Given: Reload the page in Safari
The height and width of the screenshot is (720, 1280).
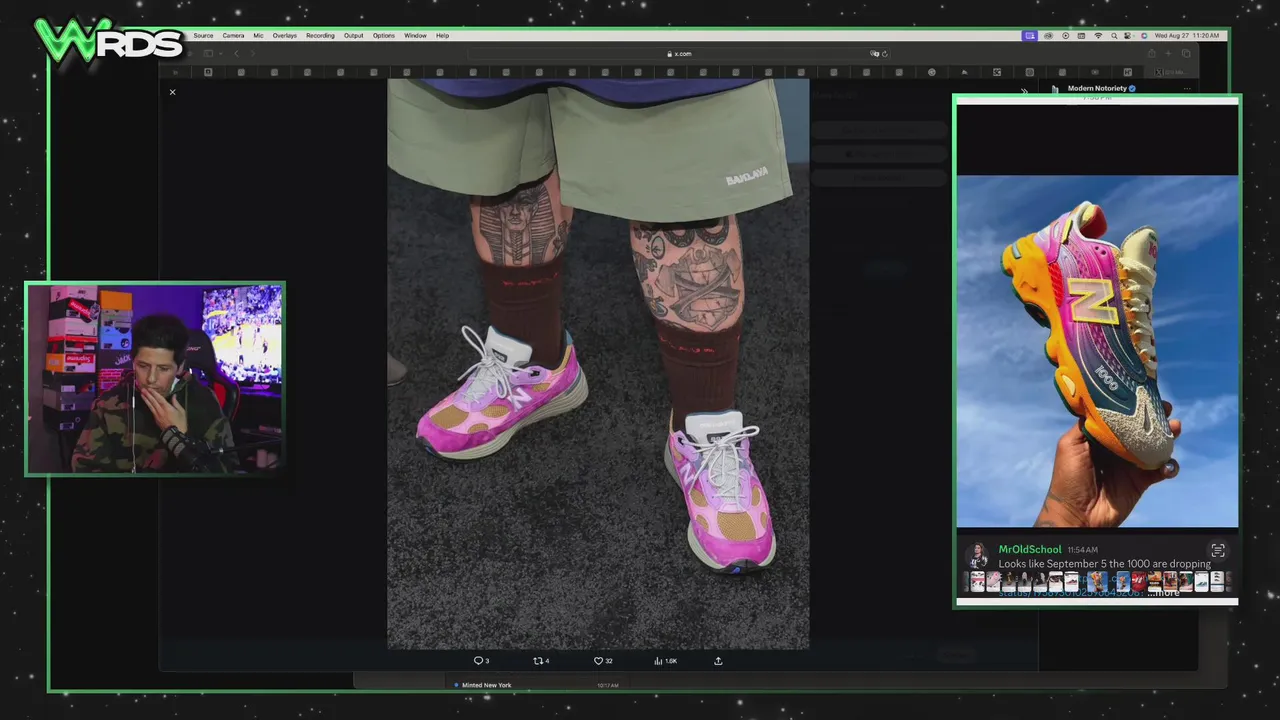Looking at the screenshot, I should (x=885, y=53).
